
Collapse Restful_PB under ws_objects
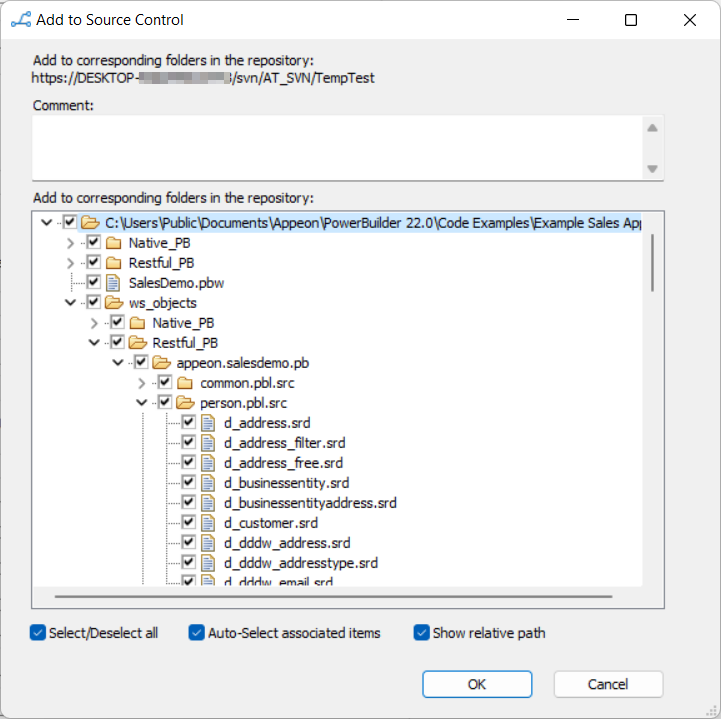click(x=94, y=343)
